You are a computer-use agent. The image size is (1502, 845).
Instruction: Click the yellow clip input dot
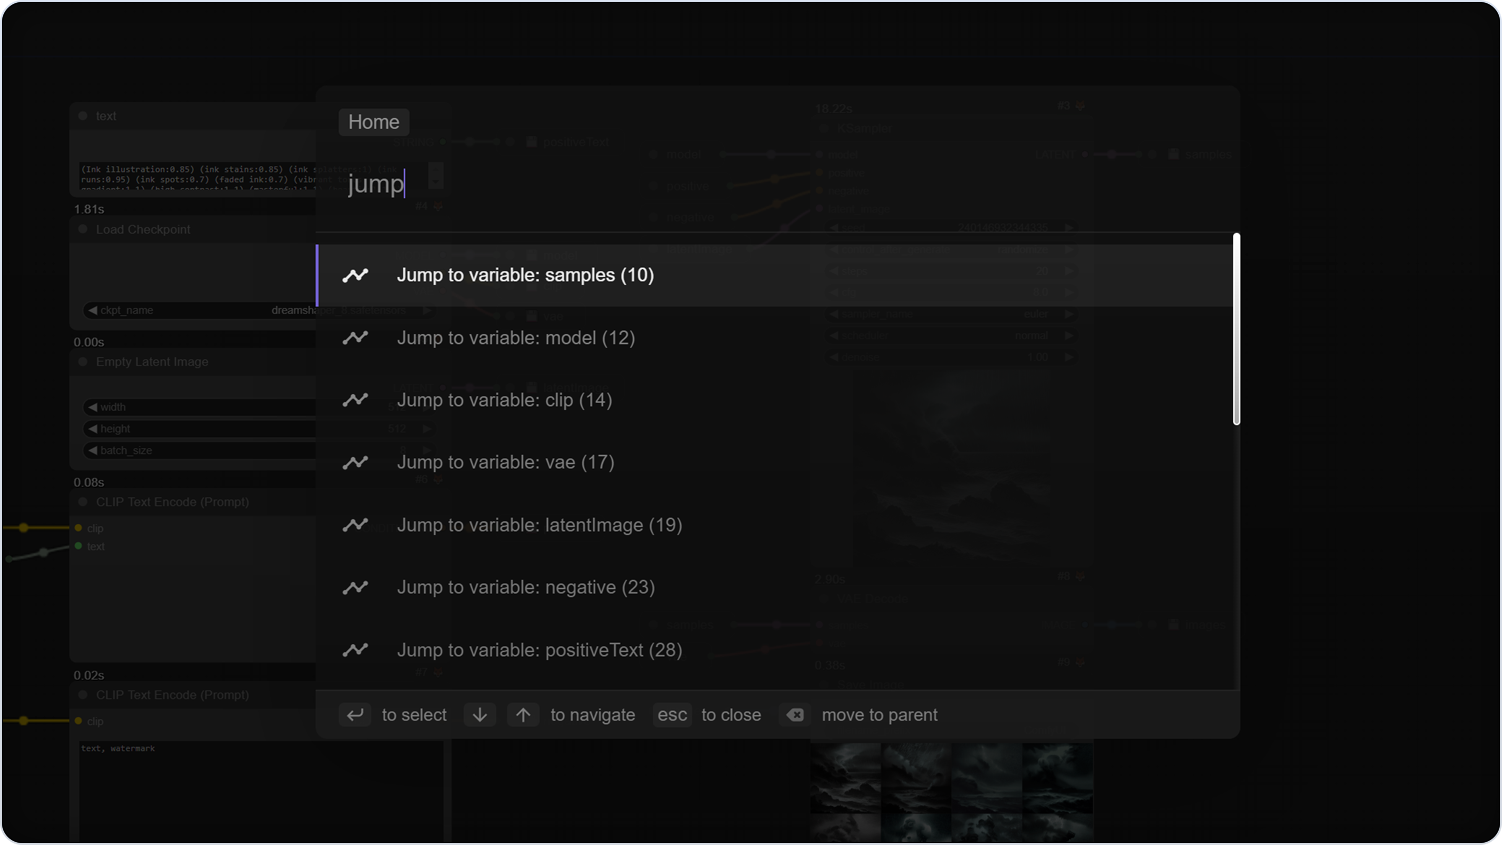[x=78, y=528]
